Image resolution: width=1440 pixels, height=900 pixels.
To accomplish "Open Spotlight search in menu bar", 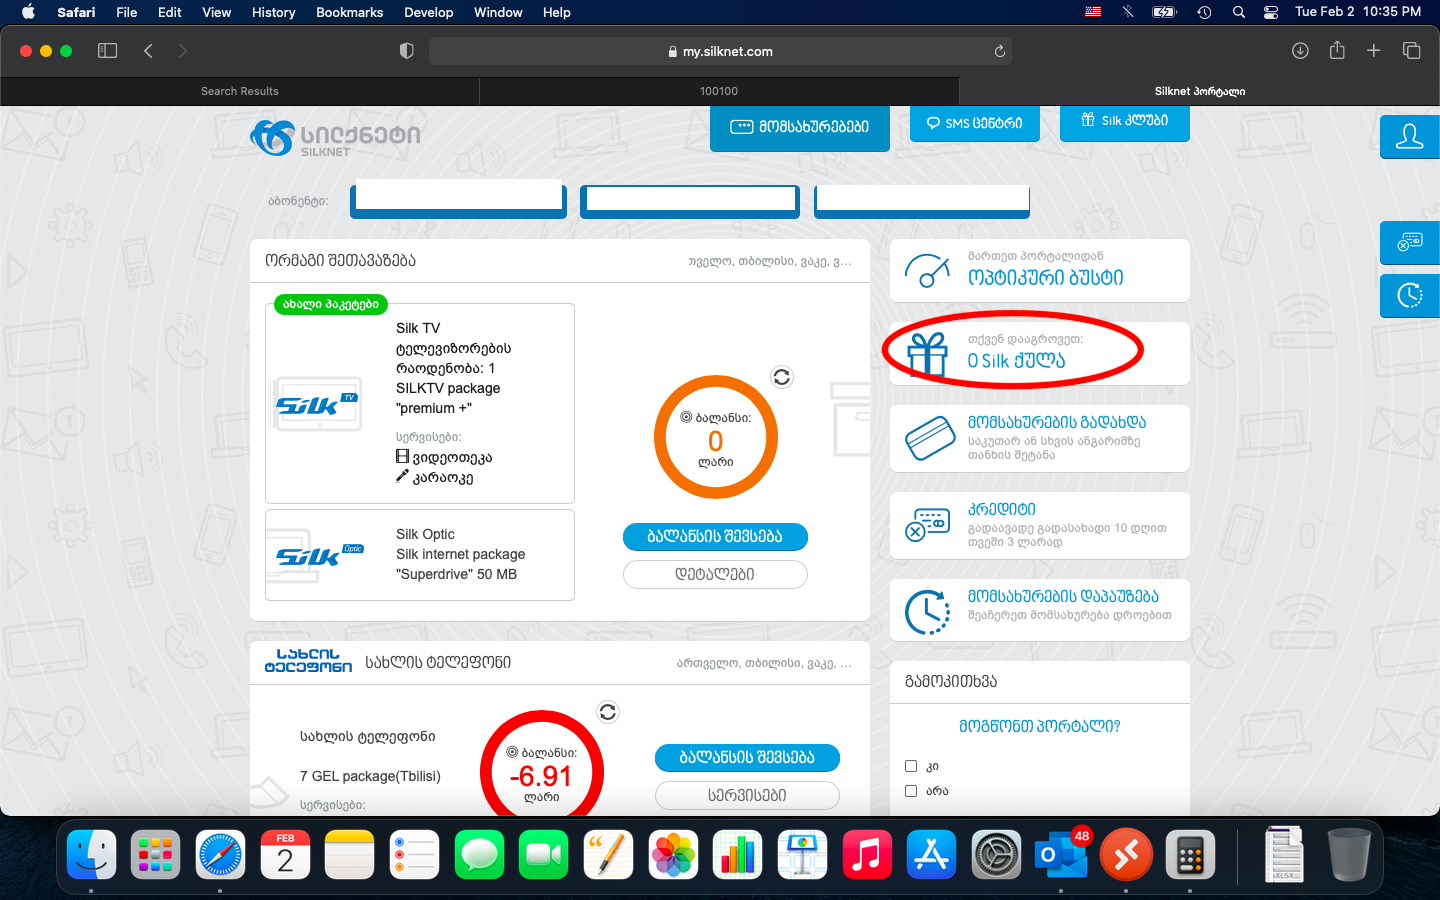I will coord(1239,12).
